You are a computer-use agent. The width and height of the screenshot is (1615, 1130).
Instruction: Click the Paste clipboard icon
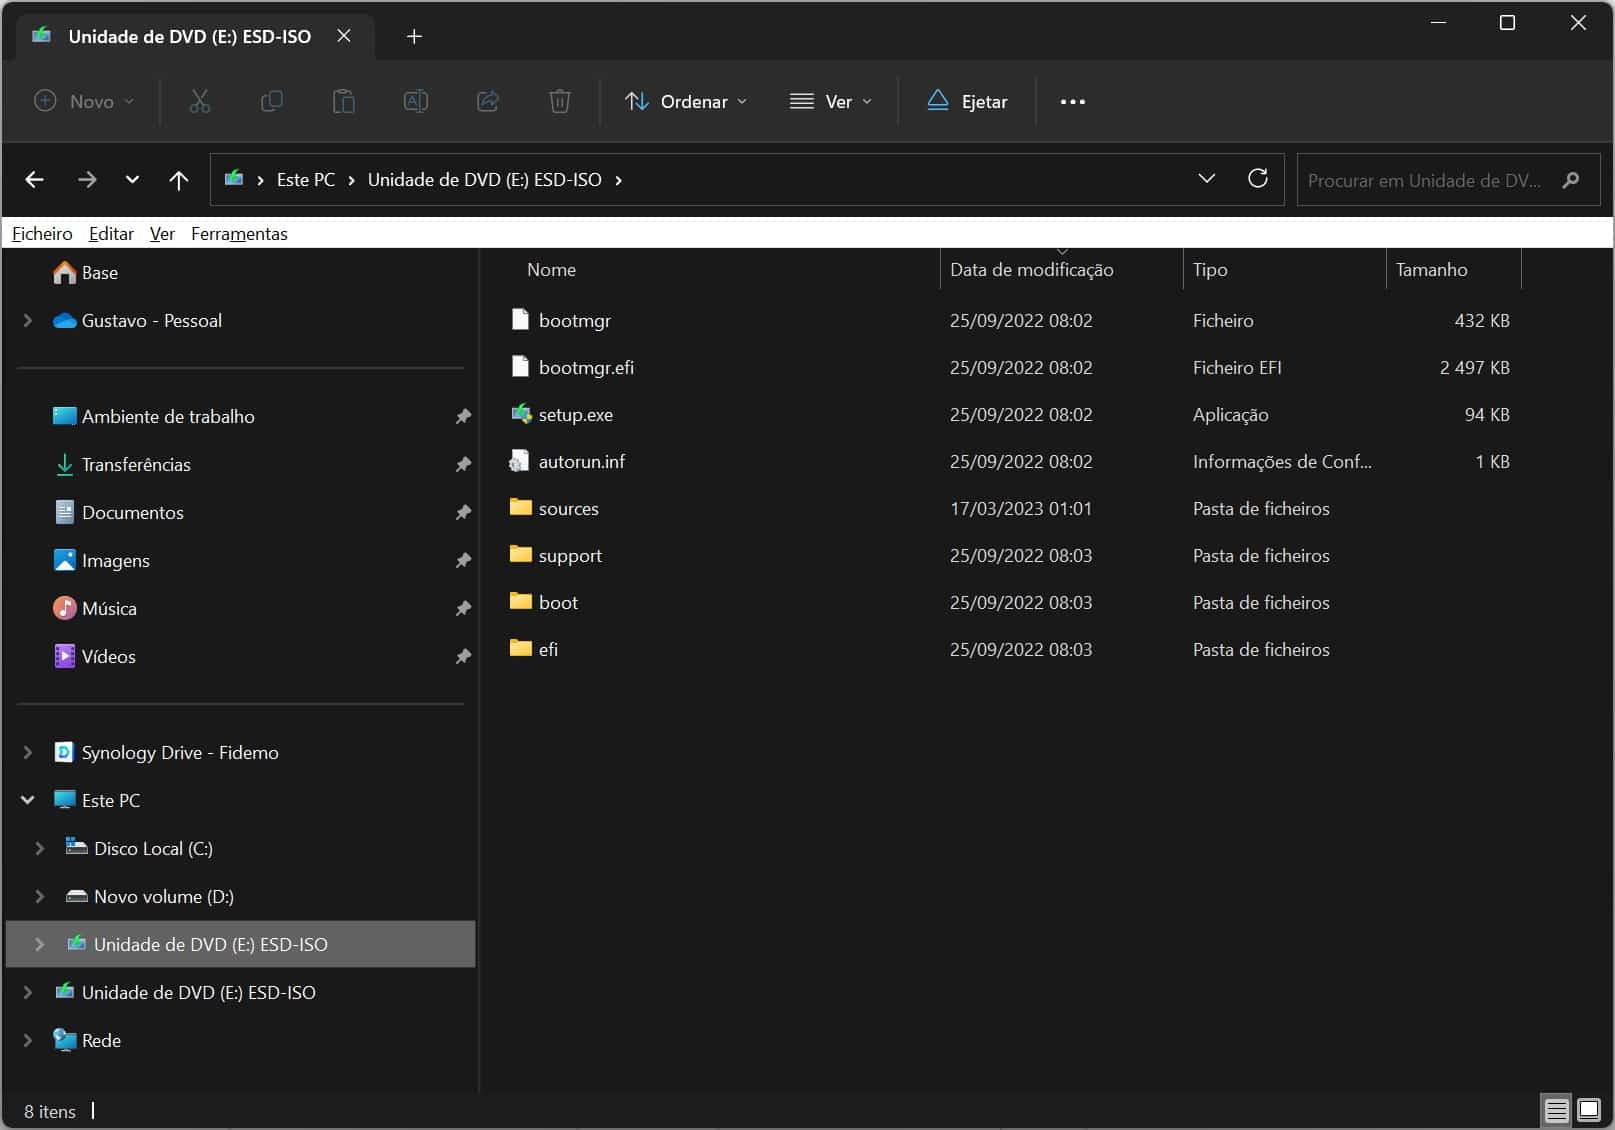point(343,101)
